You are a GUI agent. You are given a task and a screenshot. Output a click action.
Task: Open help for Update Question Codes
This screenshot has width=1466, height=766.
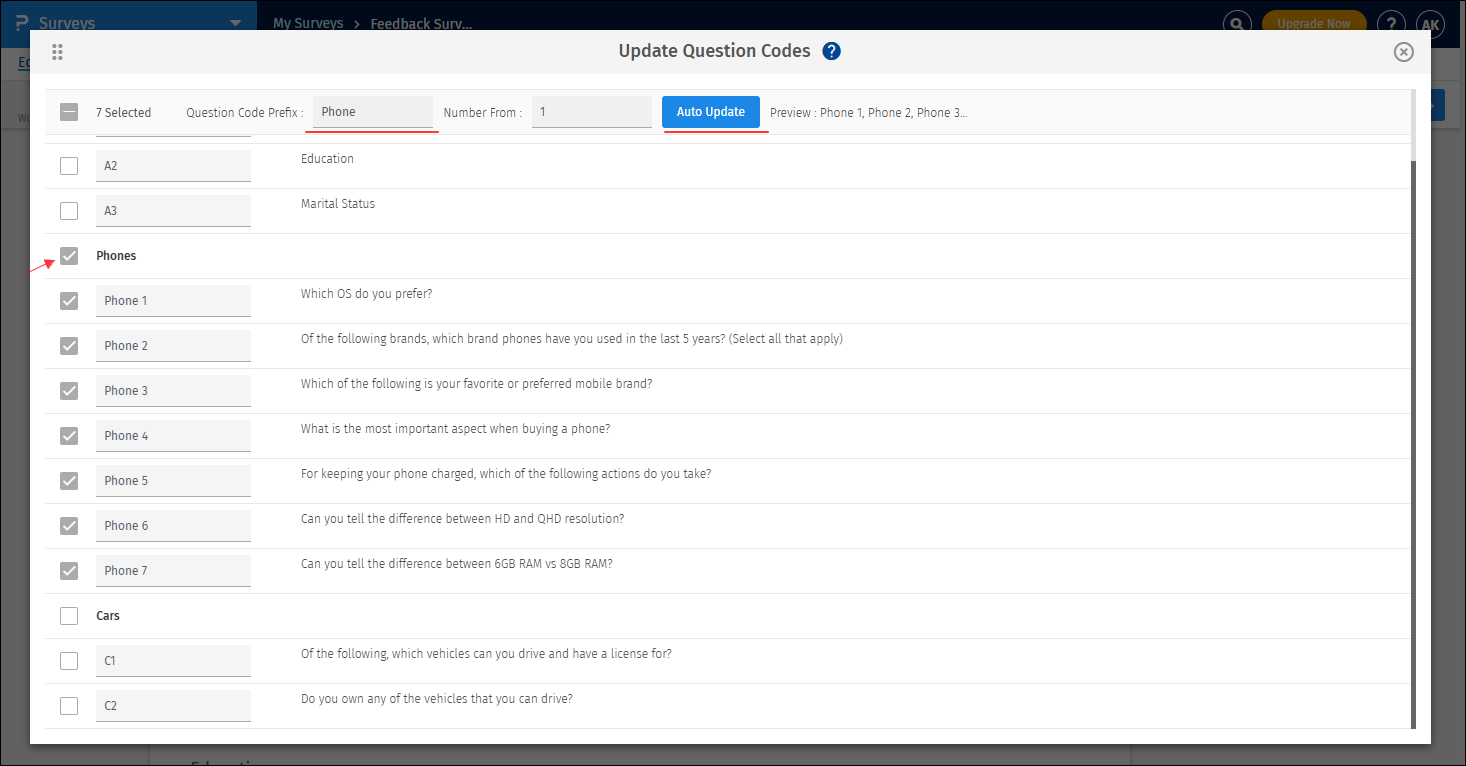[x=831, y=50]
